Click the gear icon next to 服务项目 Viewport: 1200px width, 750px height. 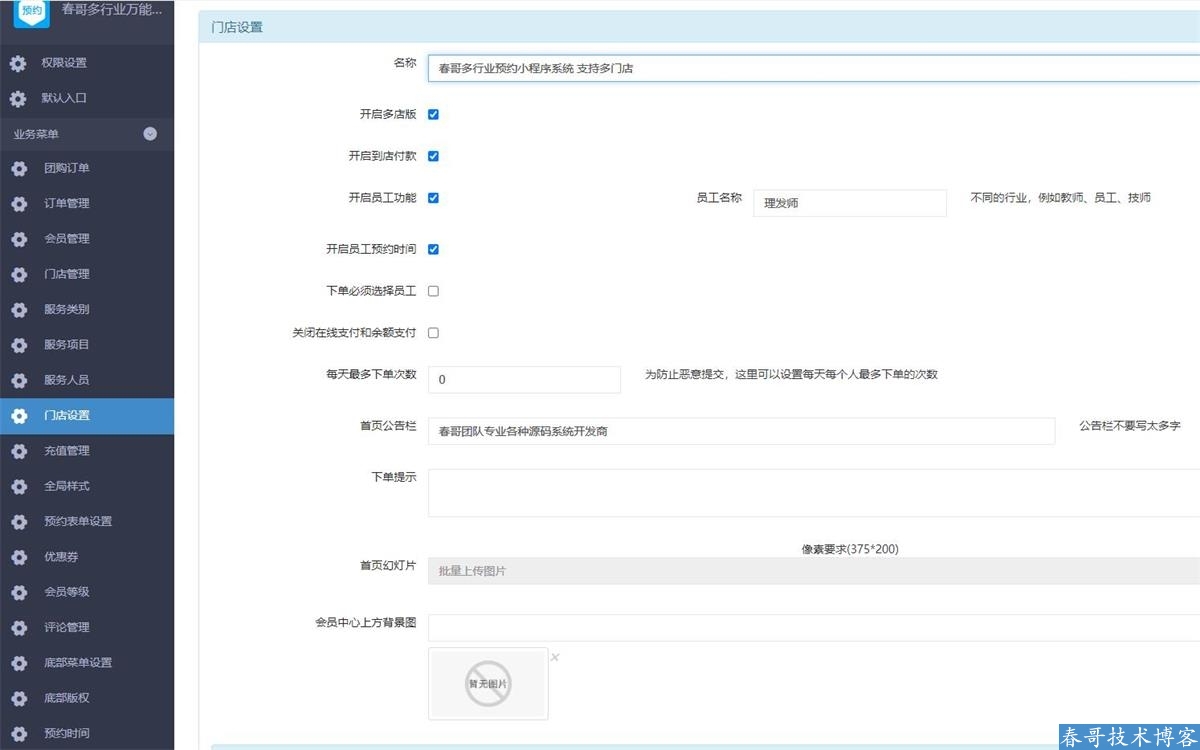point(18,345)
